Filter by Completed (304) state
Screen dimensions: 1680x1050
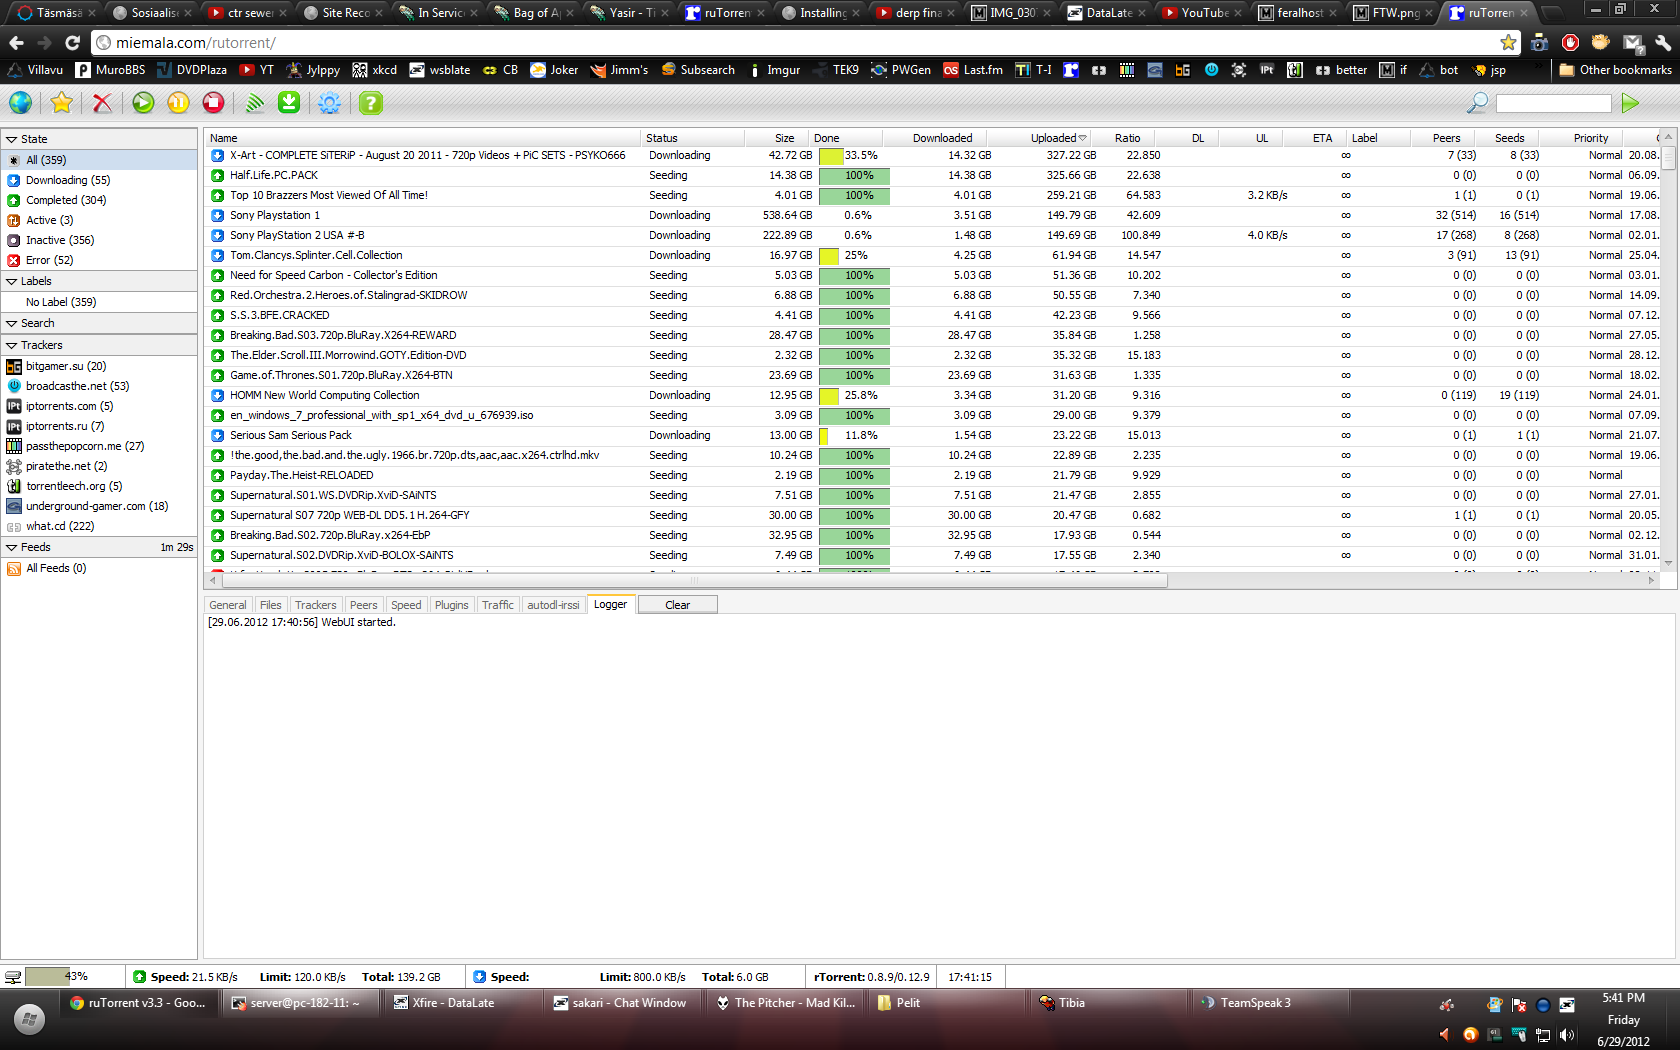[99, 200]
